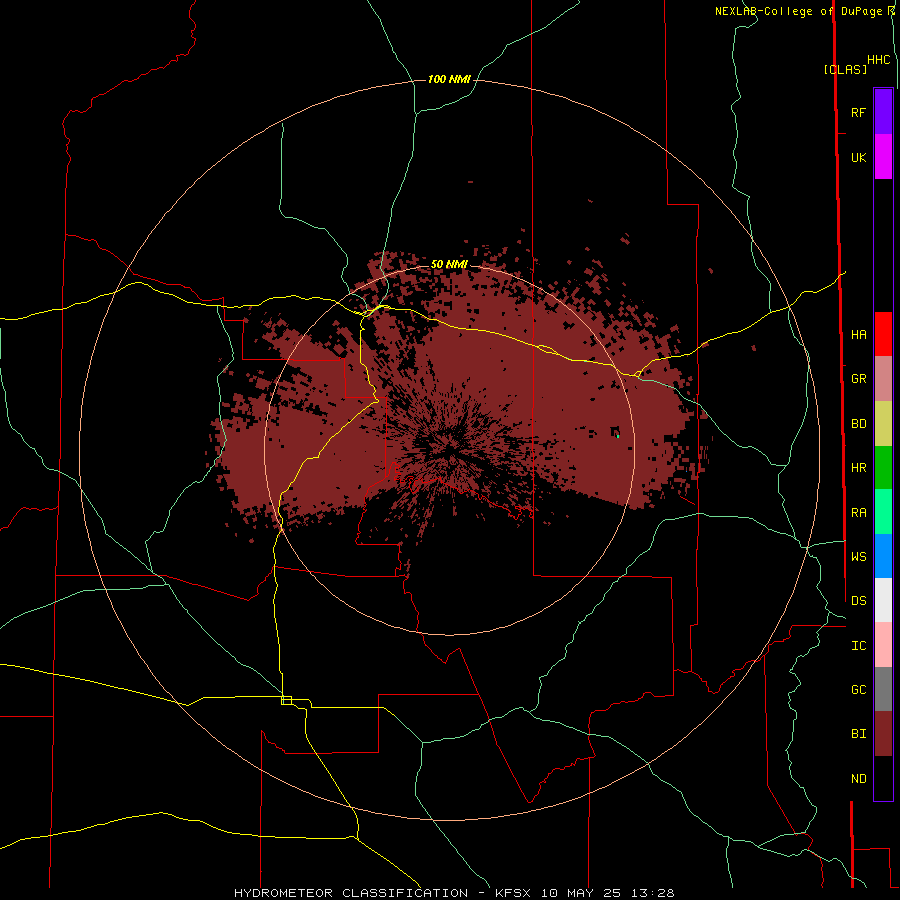Click the GC gray legend swatch
The height and width of the screenshot is (900, 900).
tap(883, 689)
